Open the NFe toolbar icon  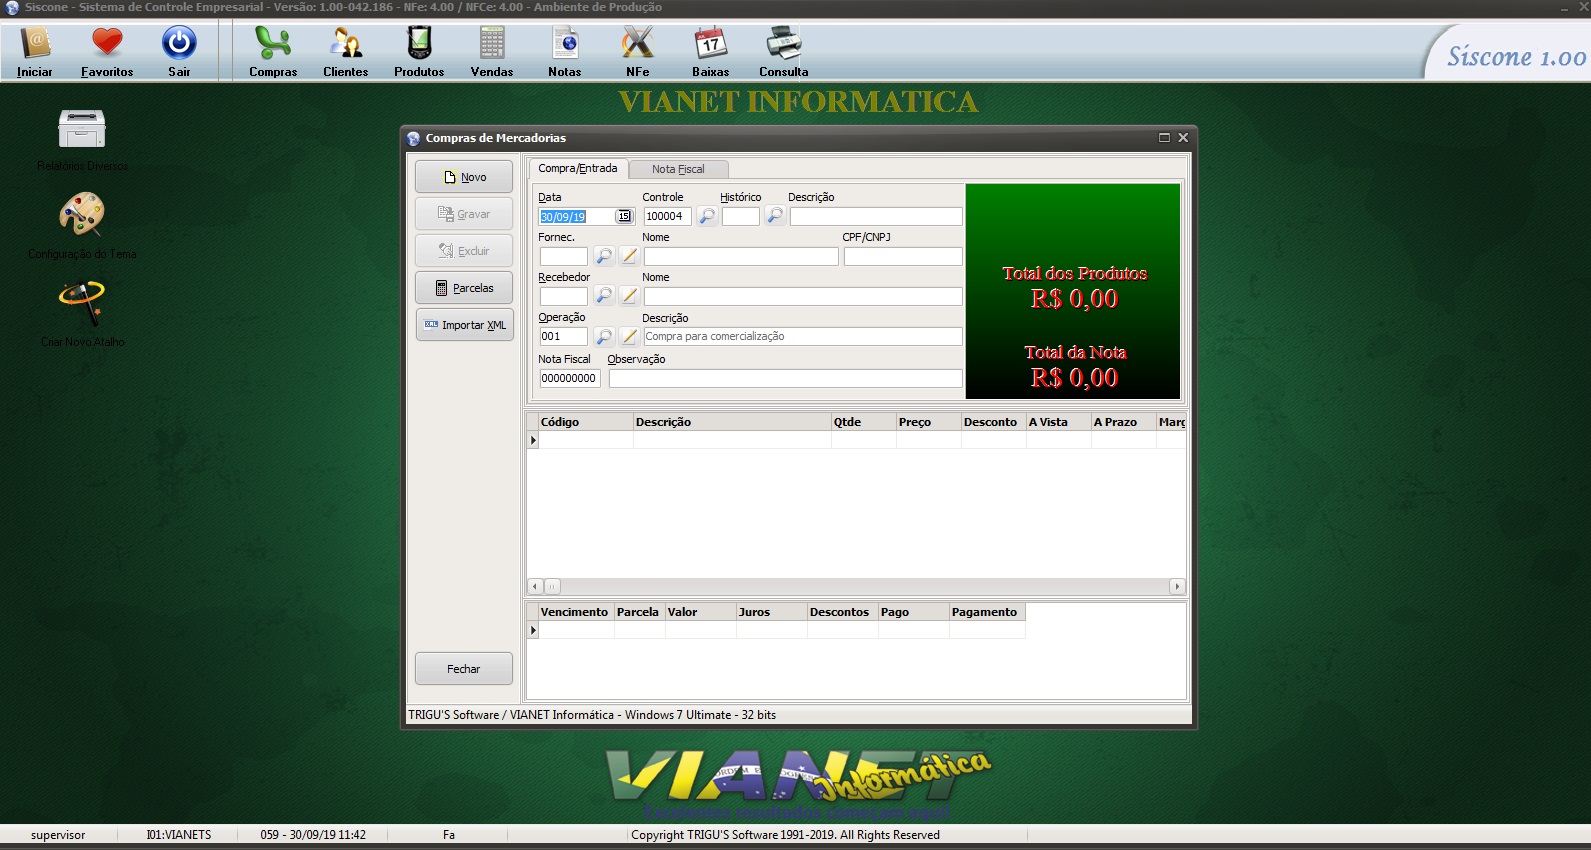[x=638, y=51]
